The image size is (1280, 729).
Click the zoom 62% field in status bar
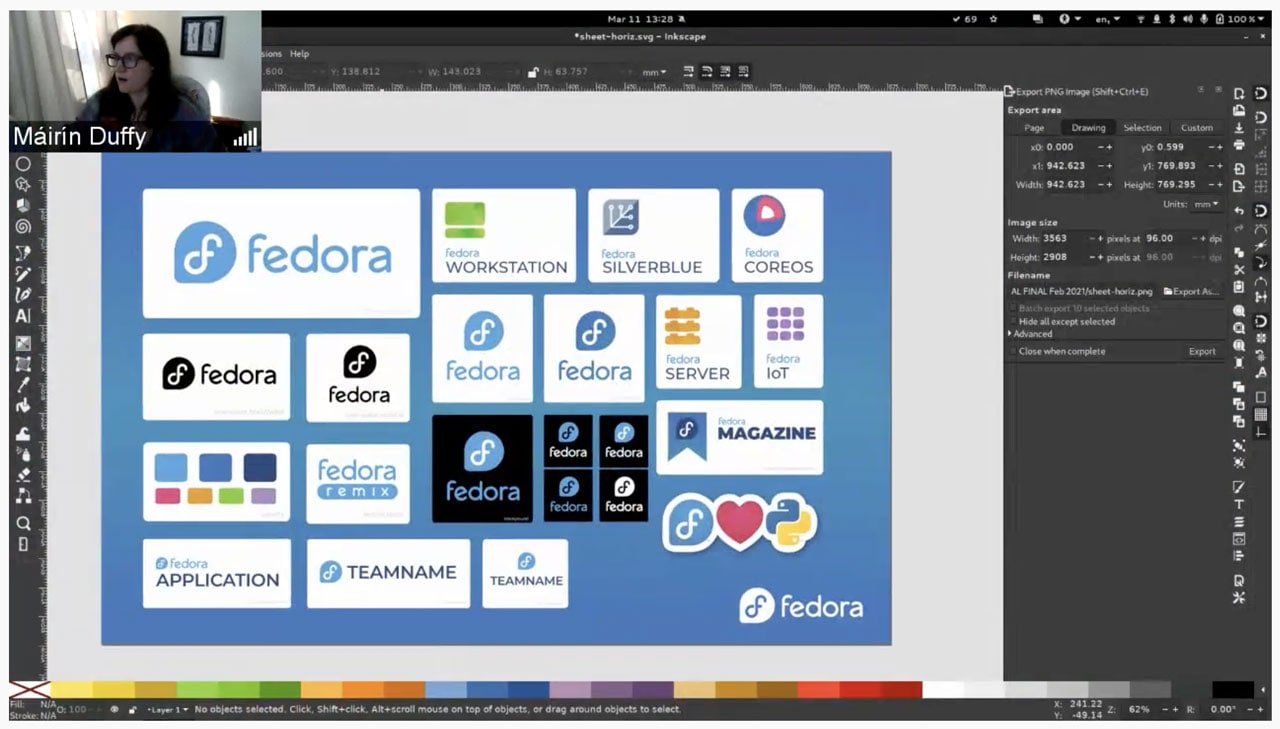click(1140, 709)
